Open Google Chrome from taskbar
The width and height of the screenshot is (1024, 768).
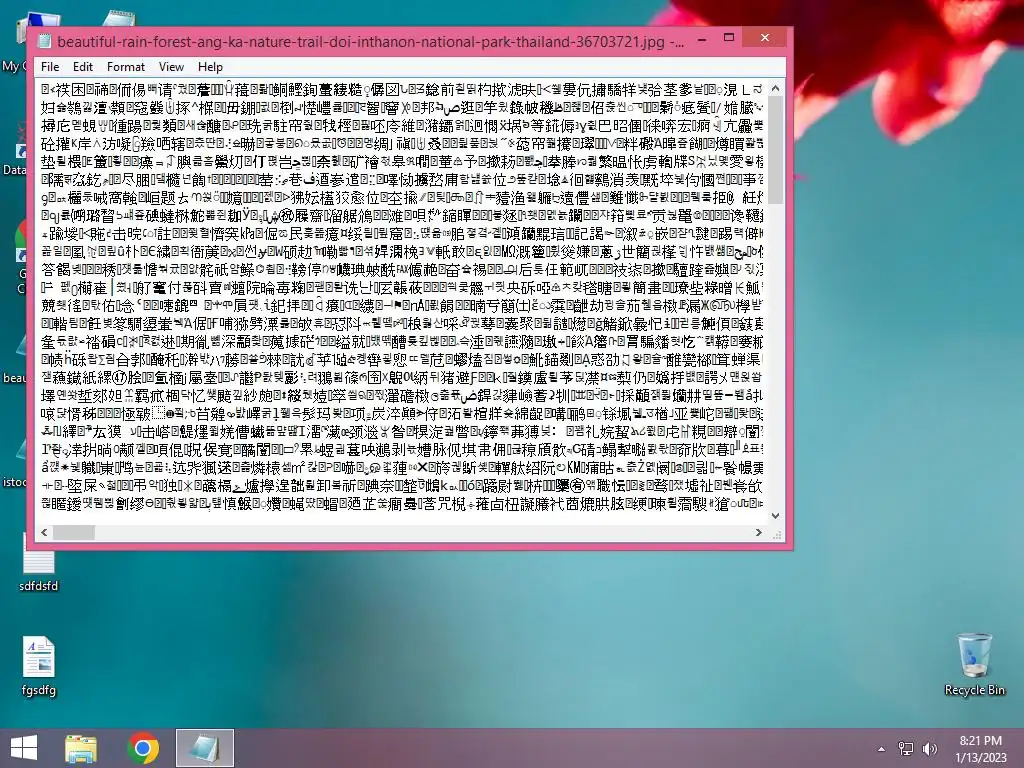coord(143,748)
